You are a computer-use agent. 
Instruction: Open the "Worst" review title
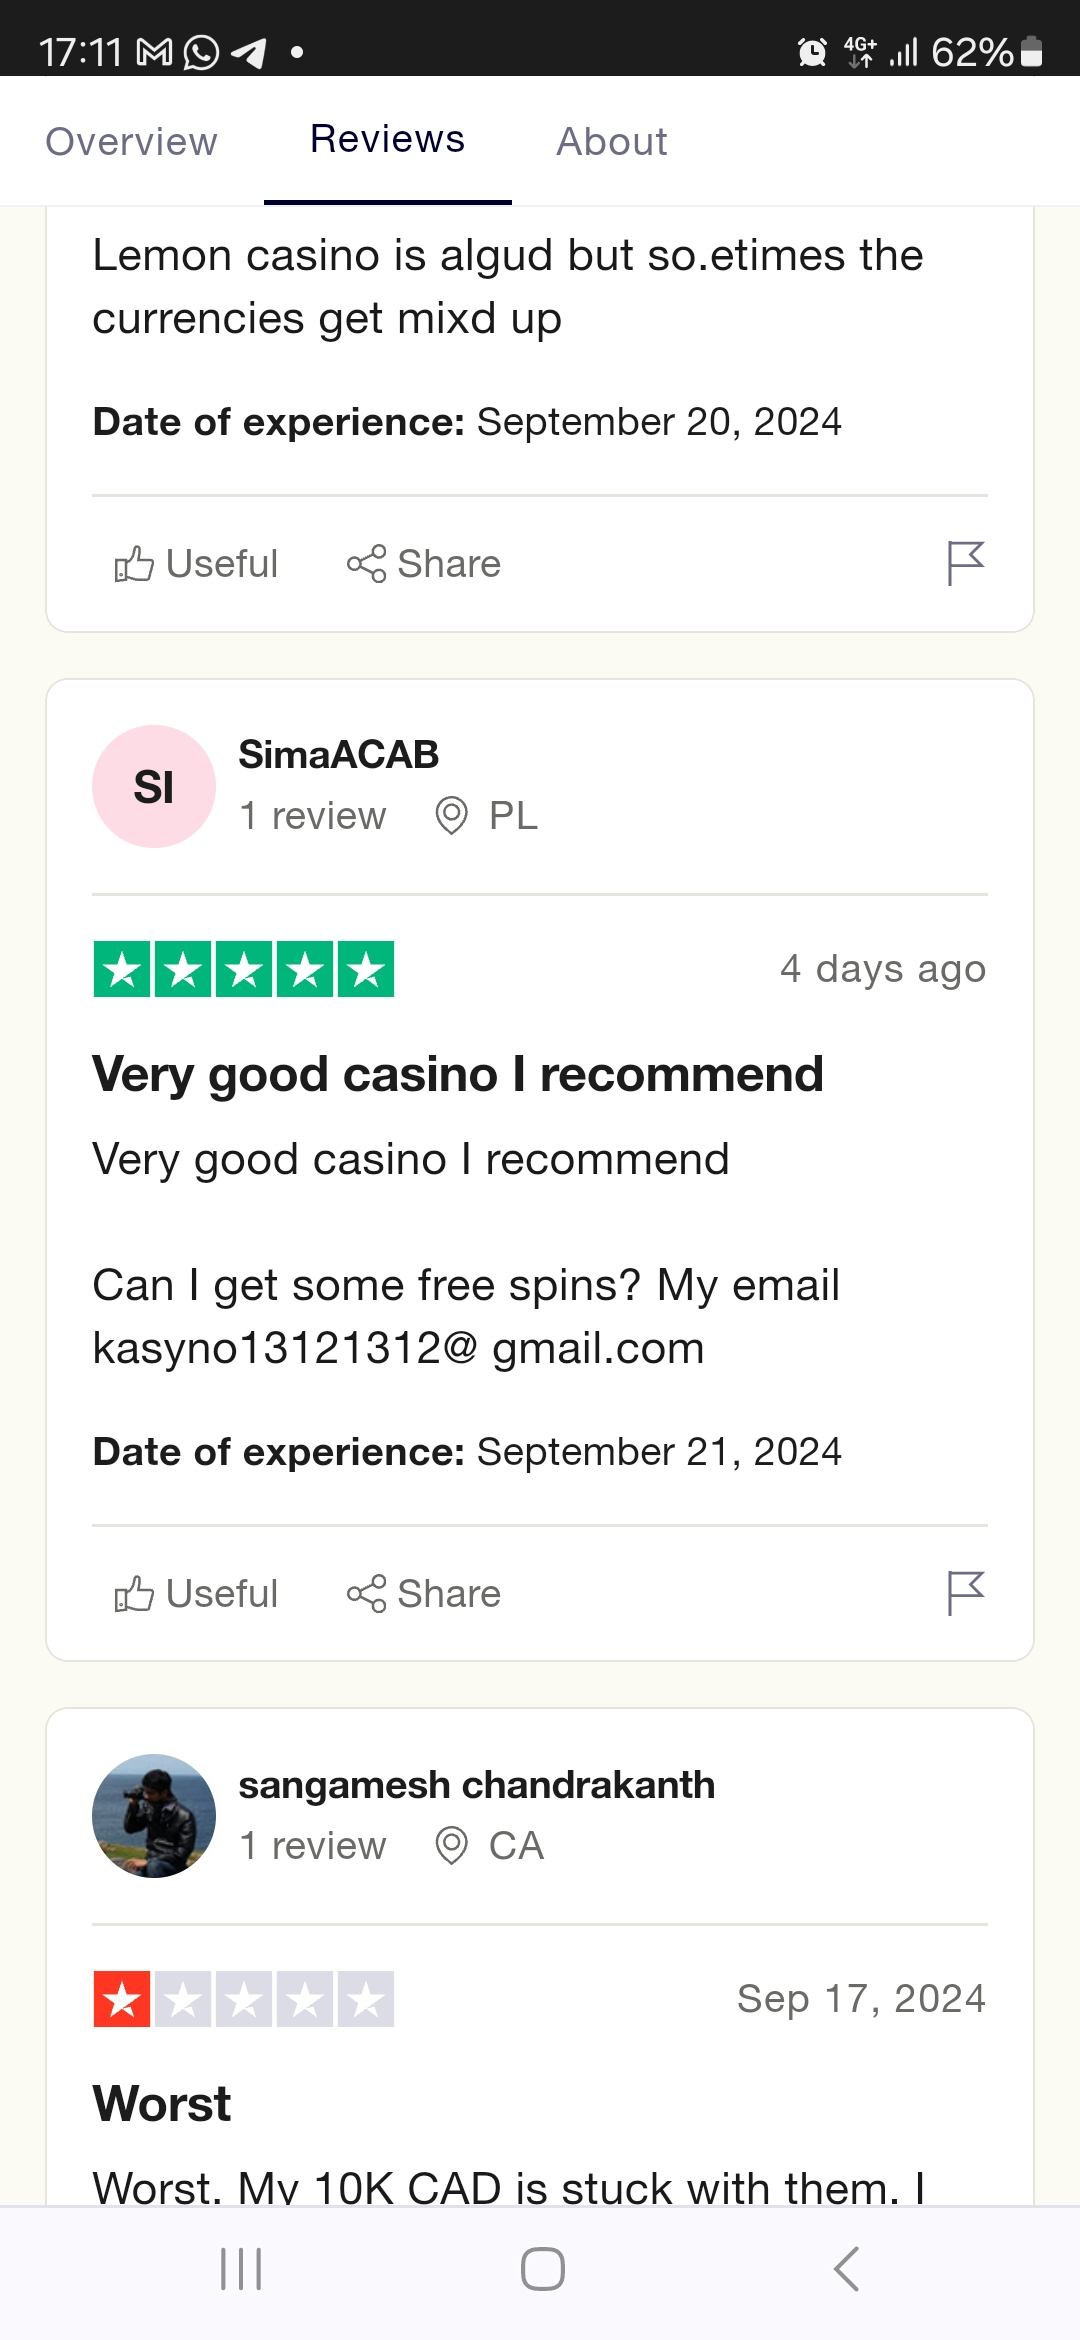[x=162, y=2104]
